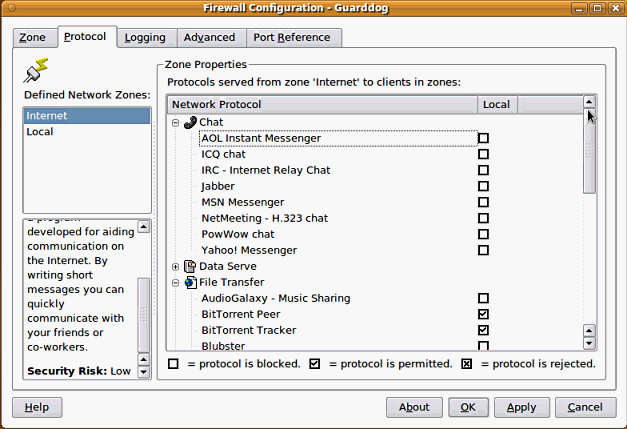Collapse the File Transfer group
Image resolution: width=627 pixels, height=429 pixels.
click(176, 283)
